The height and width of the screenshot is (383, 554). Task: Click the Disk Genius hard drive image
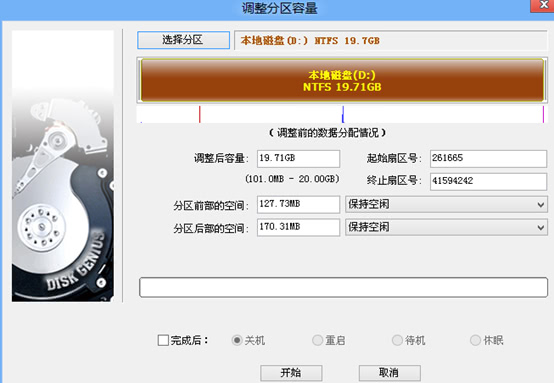coord(63,166)
